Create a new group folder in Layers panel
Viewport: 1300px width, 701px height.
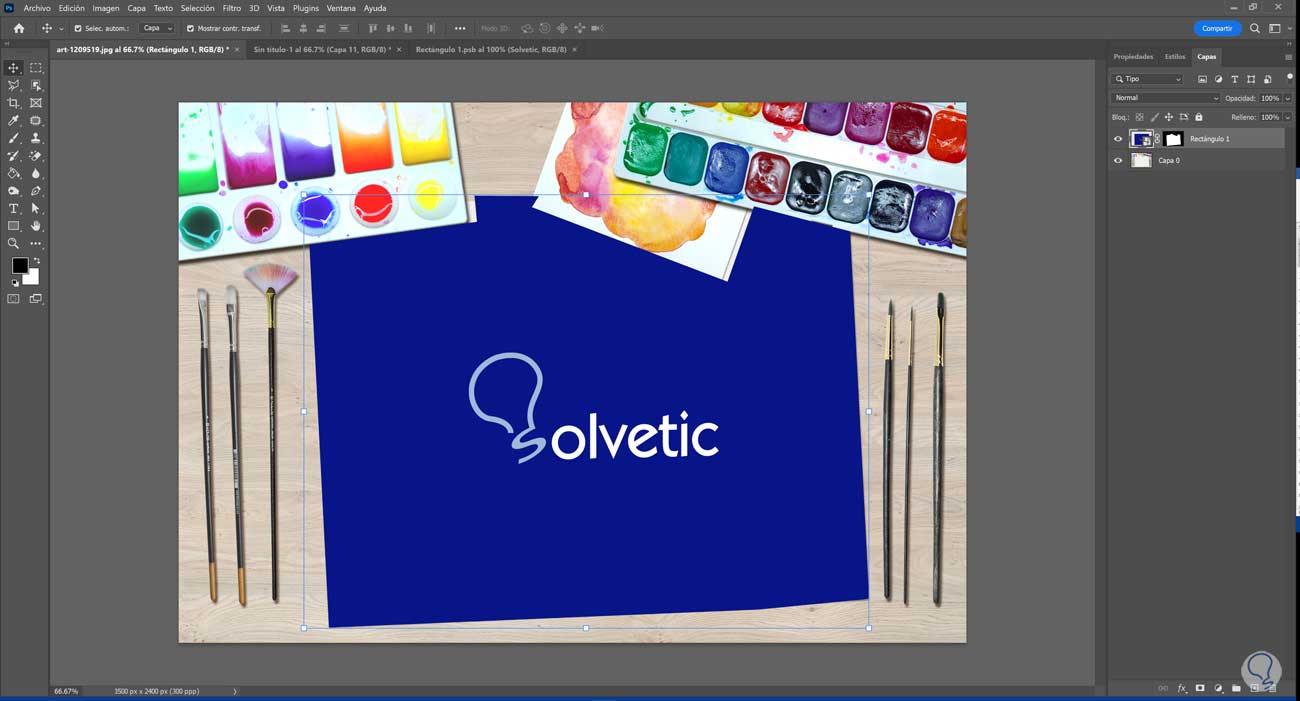1236,688
